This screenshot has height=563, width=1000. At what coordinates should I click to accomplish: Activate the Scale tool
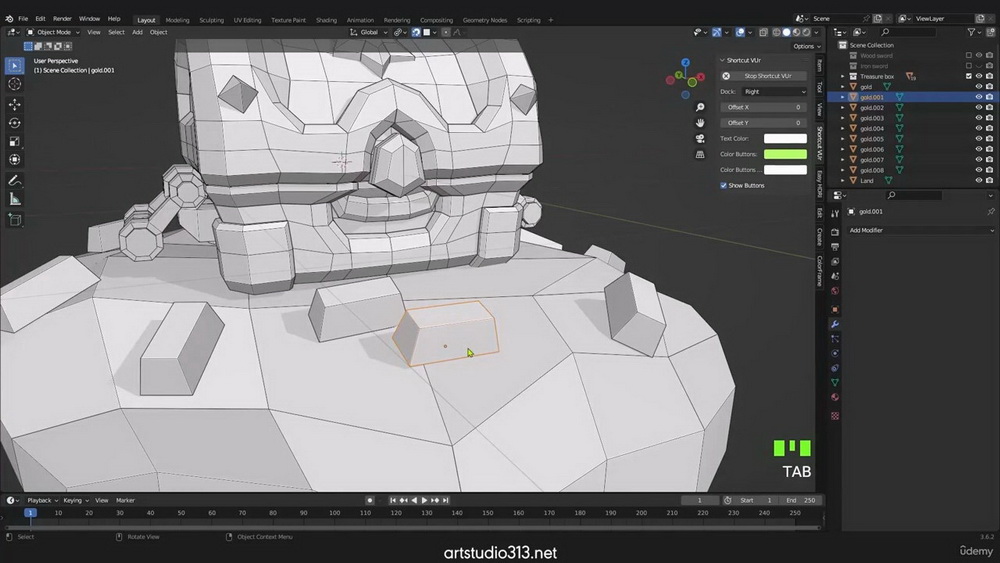tap(15, 141)
